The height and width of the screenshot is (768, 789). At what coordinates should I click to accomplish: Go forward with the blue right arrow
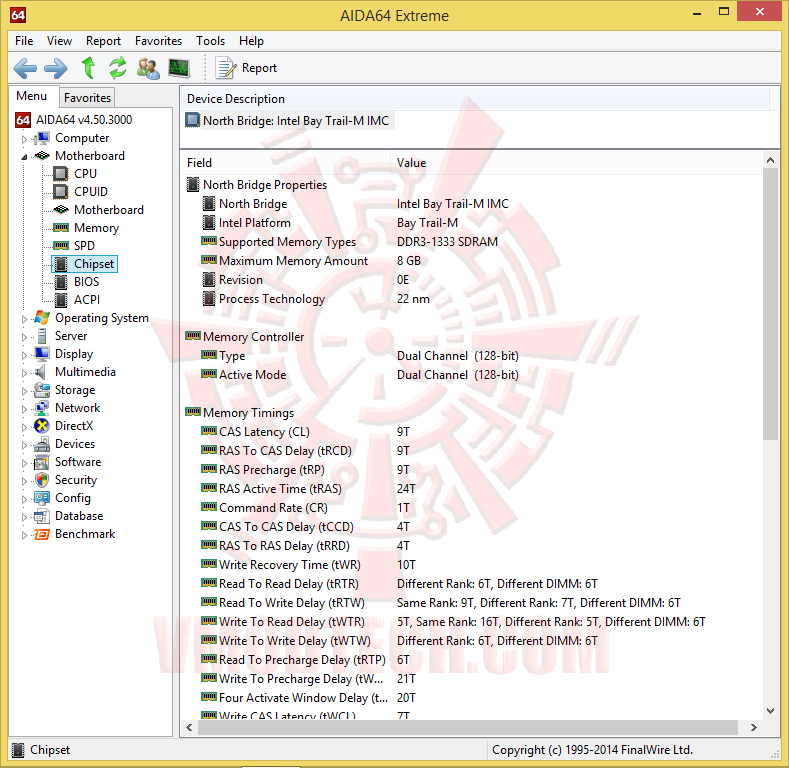(x=56, y=68)
